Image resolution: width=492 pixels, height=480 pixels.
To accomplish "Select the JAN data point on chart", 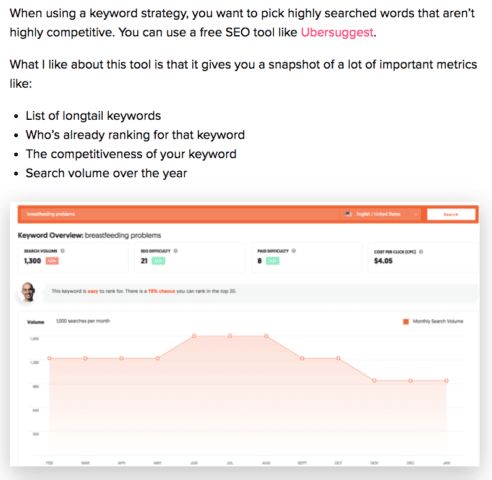I will pyautogui.click(x=447, y=381).
